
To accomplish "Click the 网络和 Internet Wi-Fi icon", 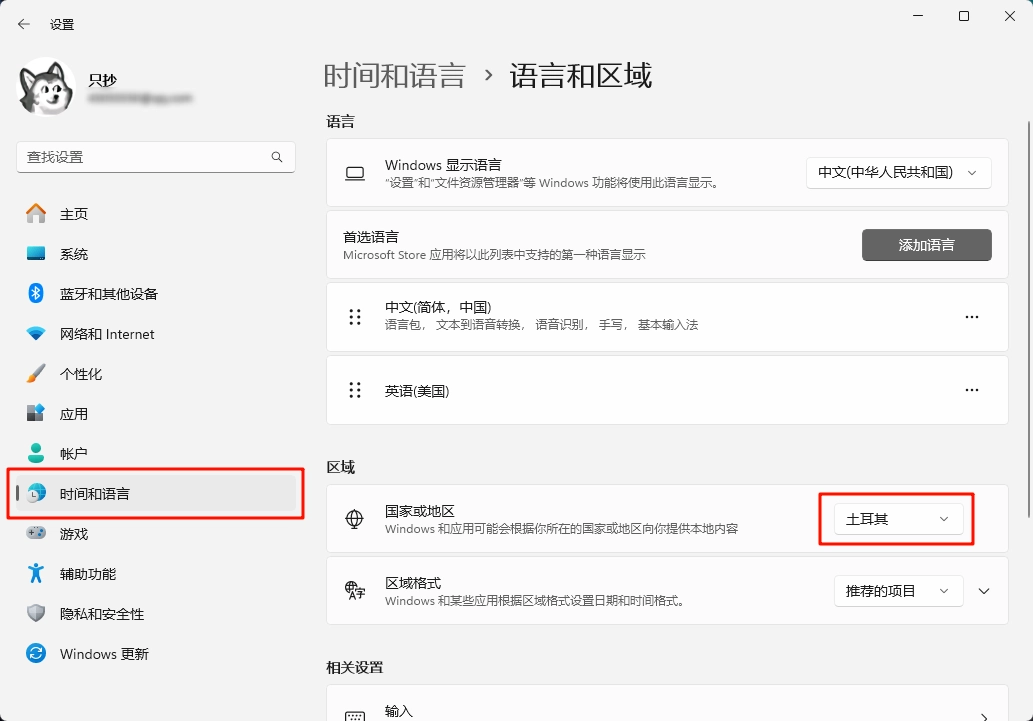I will [x=36, y=334].
